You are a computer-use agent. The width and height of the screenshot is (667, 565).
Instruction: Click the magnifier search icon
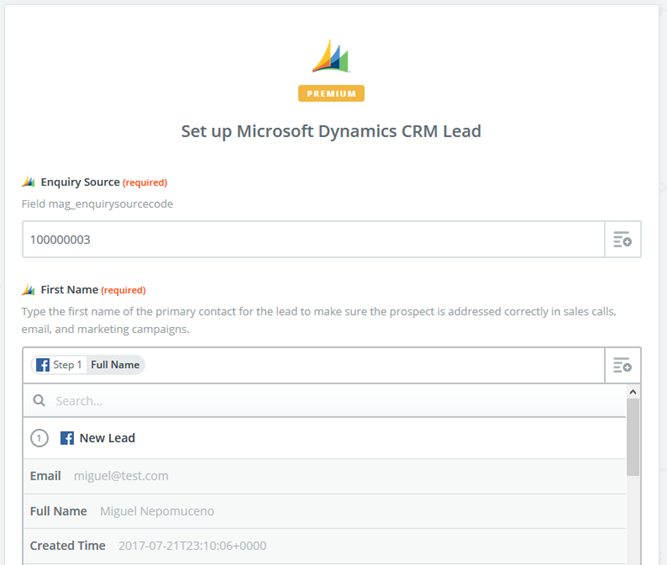click(x=39, y=400)
